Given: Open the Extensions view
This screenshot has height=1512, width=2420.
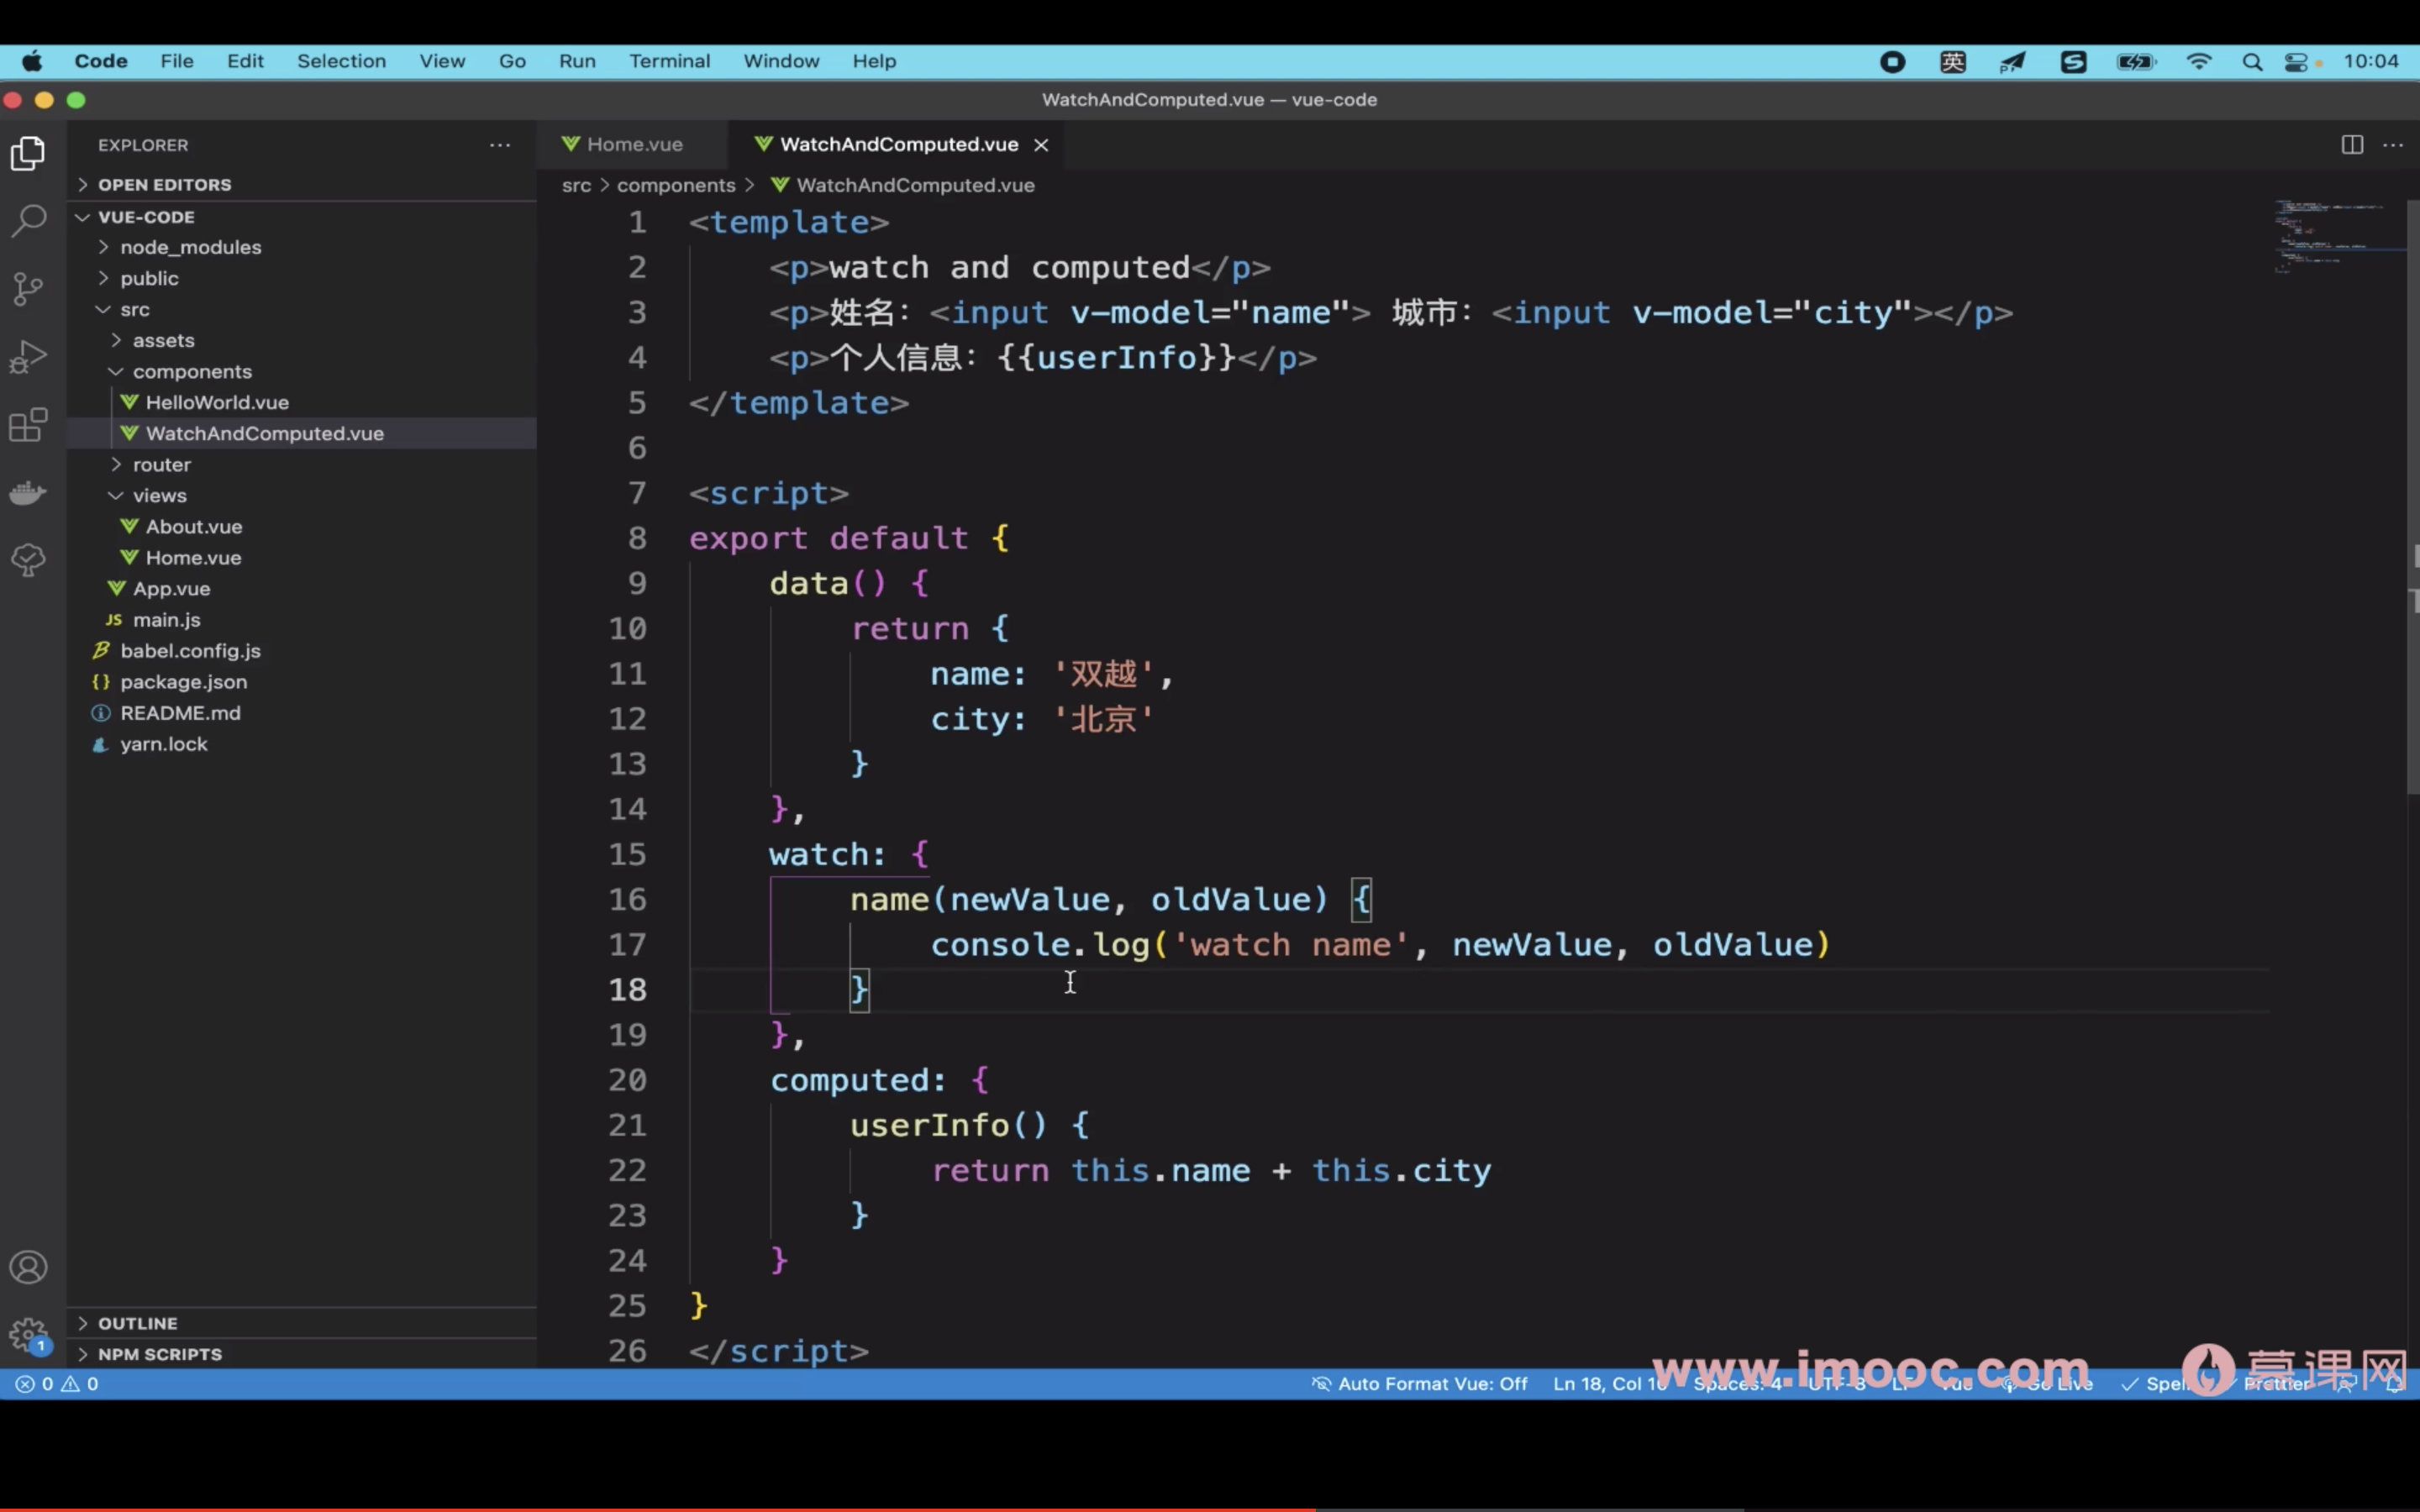Looking at the screenshot, I should [28, 425].
